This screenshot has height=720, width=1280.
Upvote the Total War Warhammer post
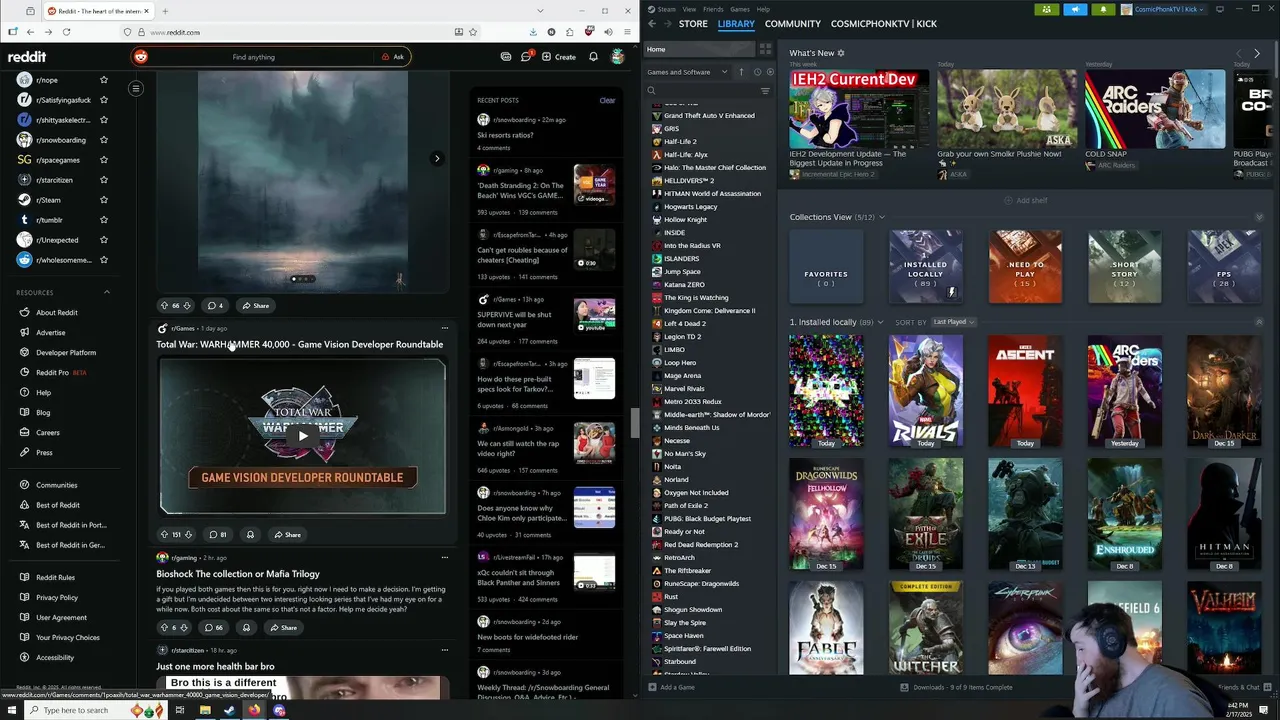165,535
